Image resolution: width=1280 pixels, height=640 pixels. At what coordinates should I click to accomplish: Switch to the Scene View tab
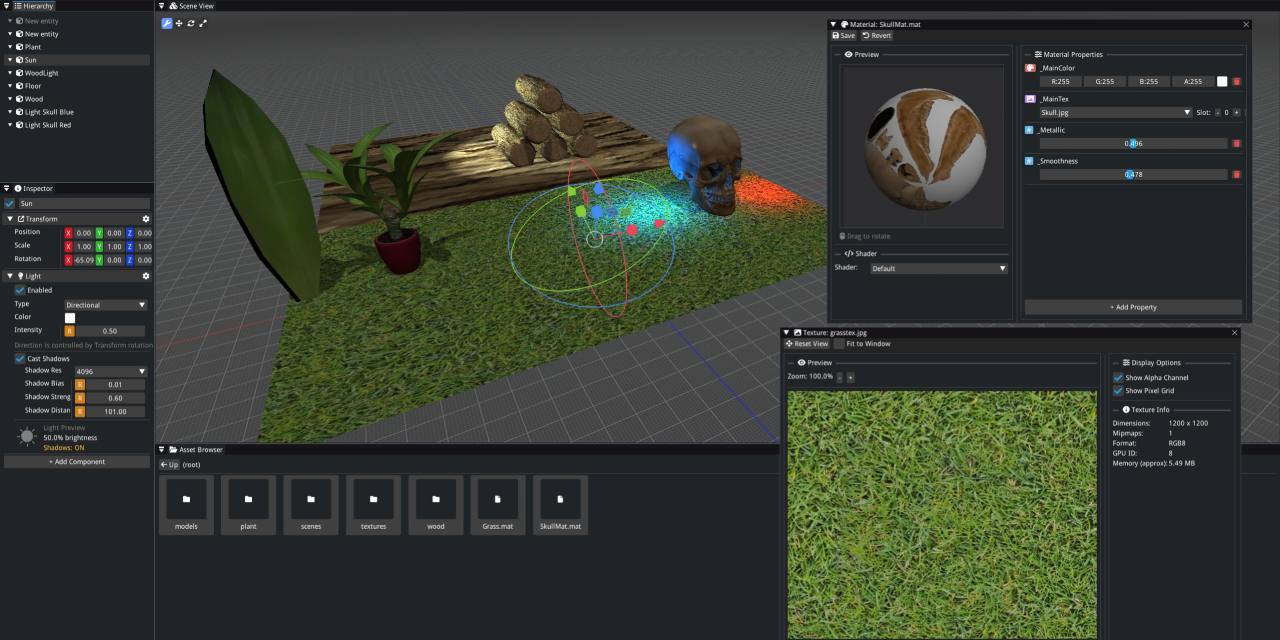click(190, 6)
